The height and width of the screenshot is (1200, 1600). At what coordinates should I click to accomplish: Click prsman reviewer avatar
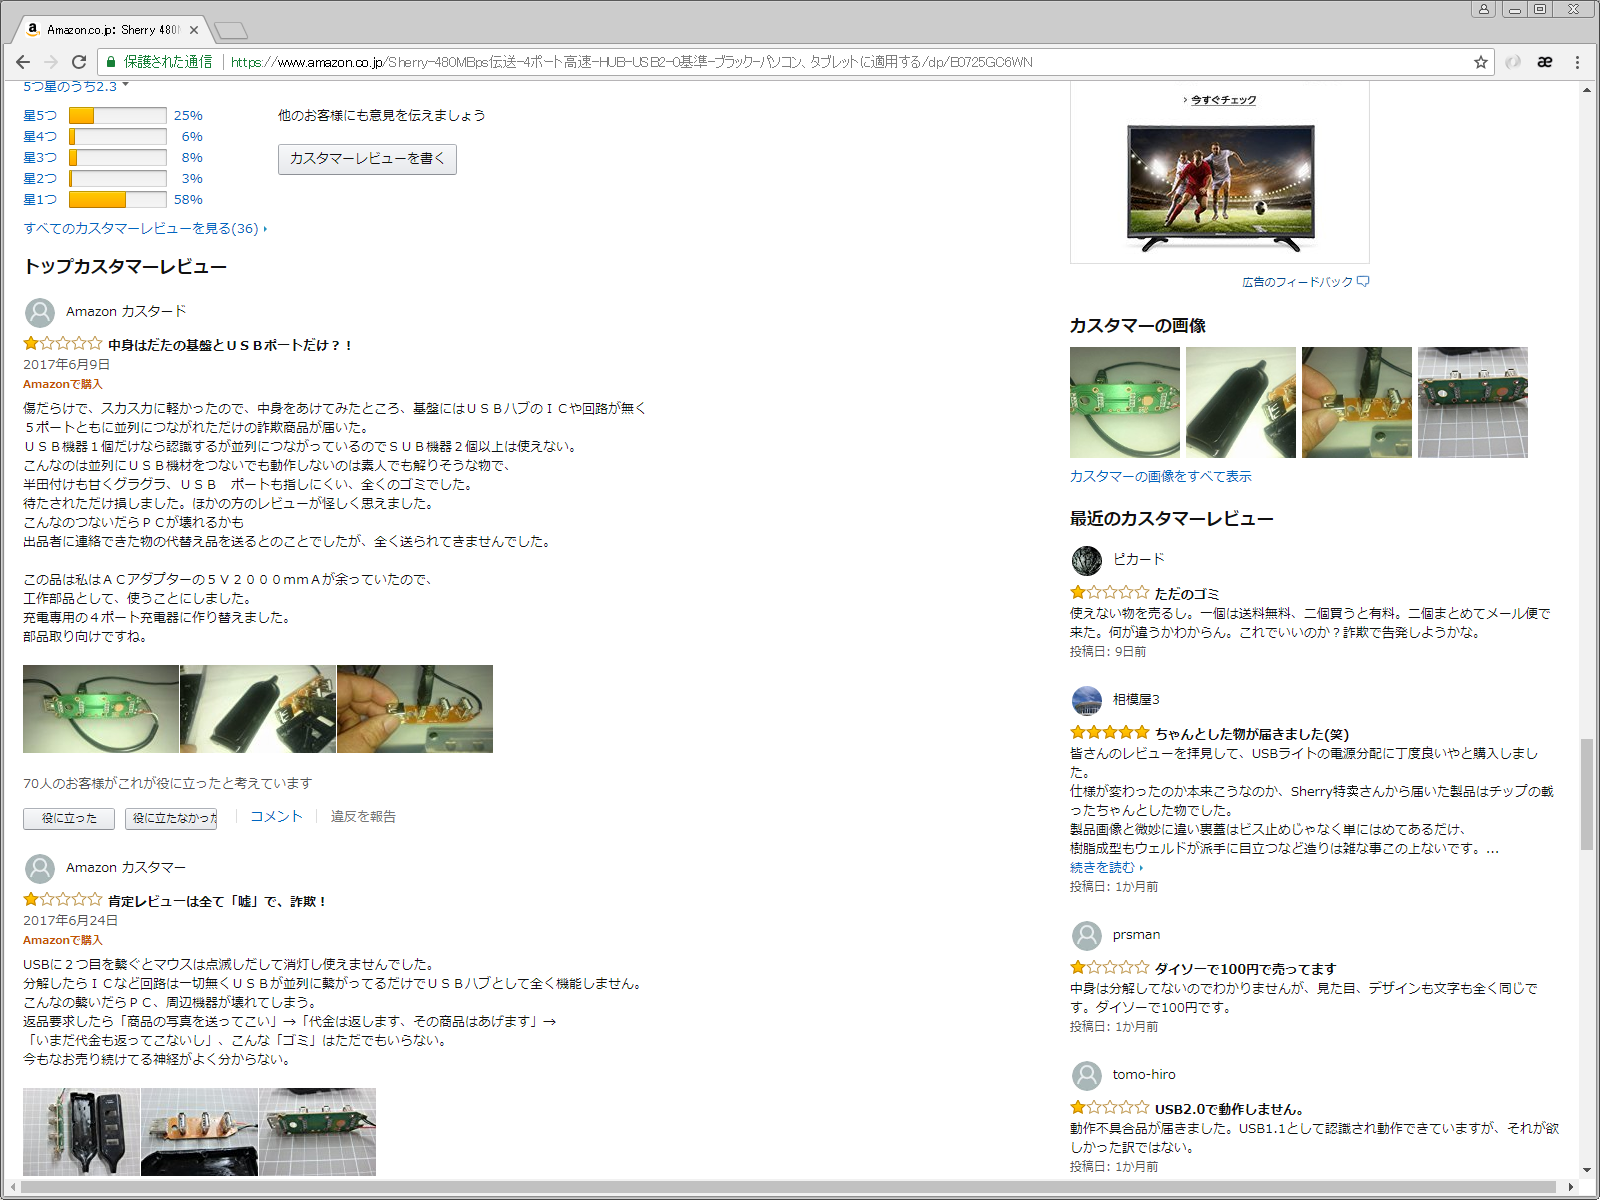1087,936
